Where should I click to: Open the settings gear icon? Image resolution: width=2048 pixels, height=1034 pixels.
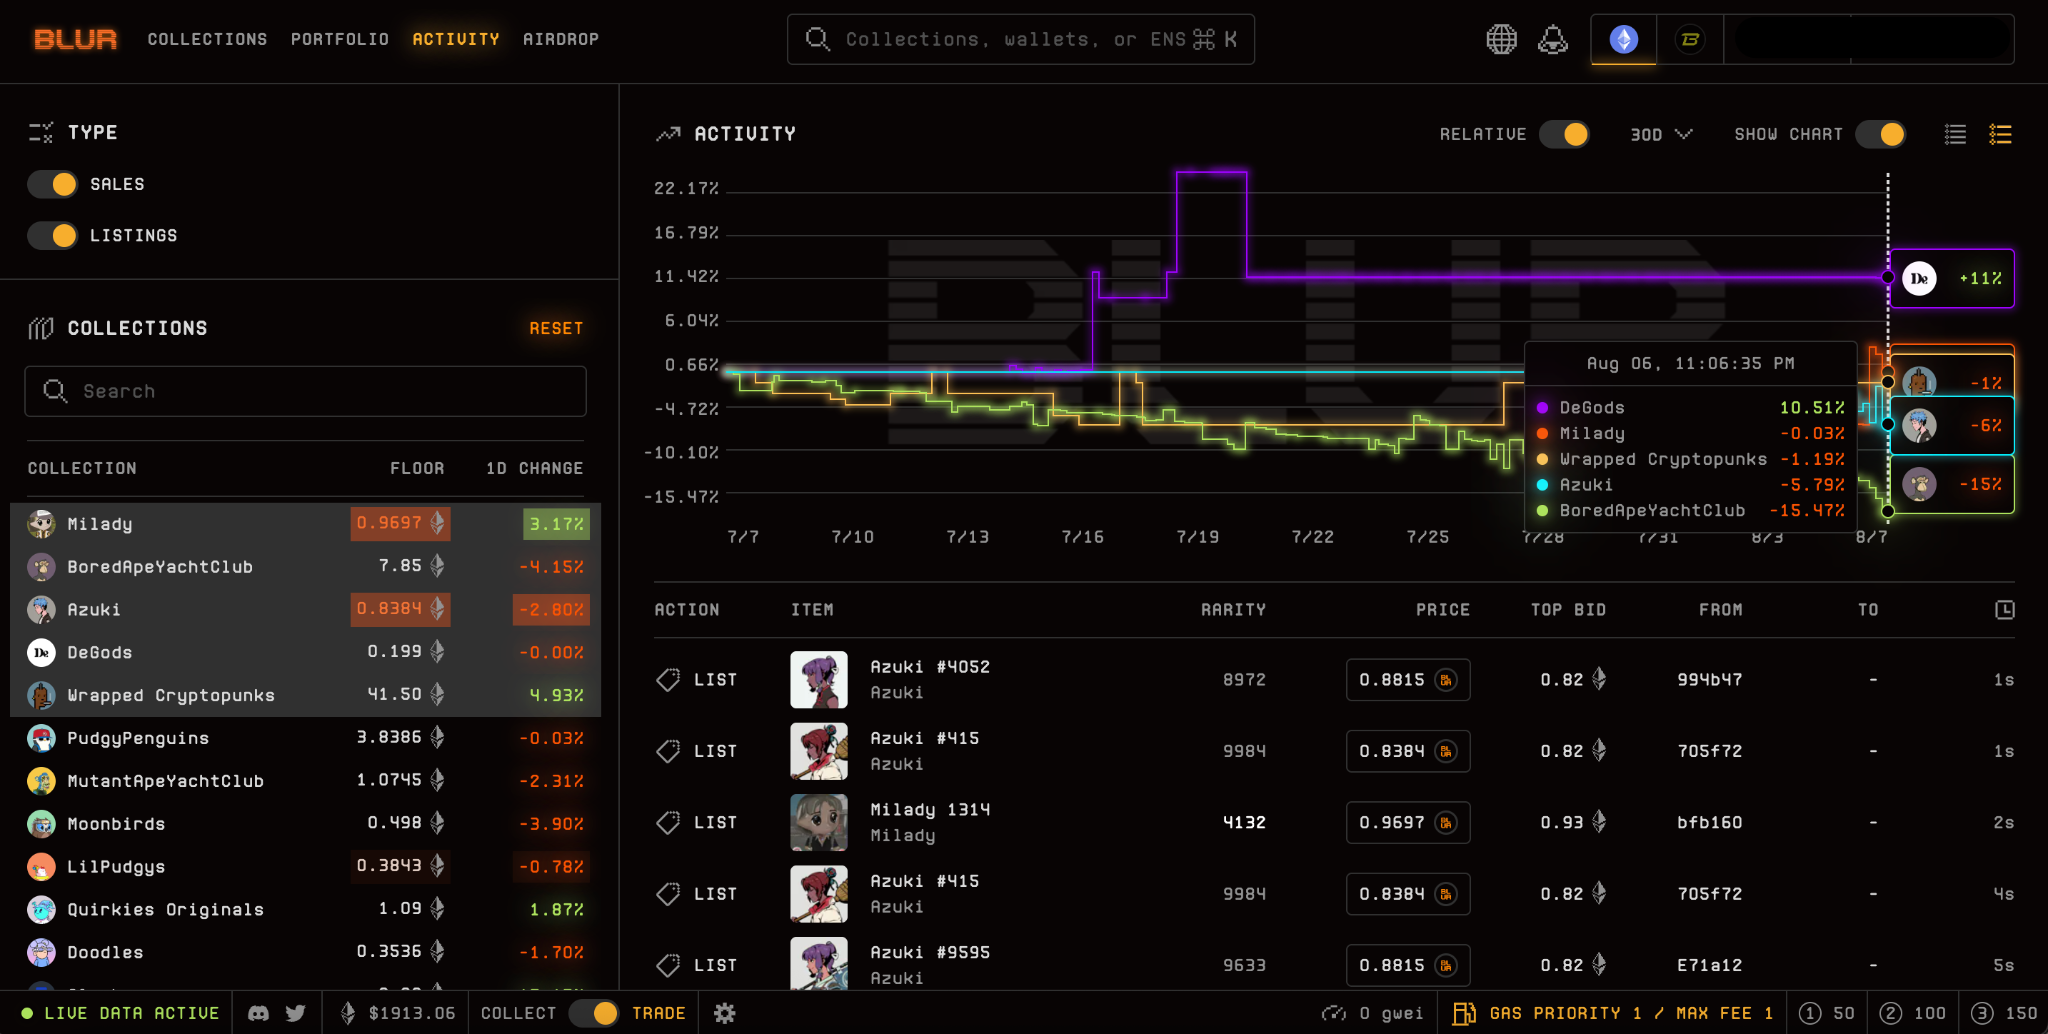coord(725,1013)
